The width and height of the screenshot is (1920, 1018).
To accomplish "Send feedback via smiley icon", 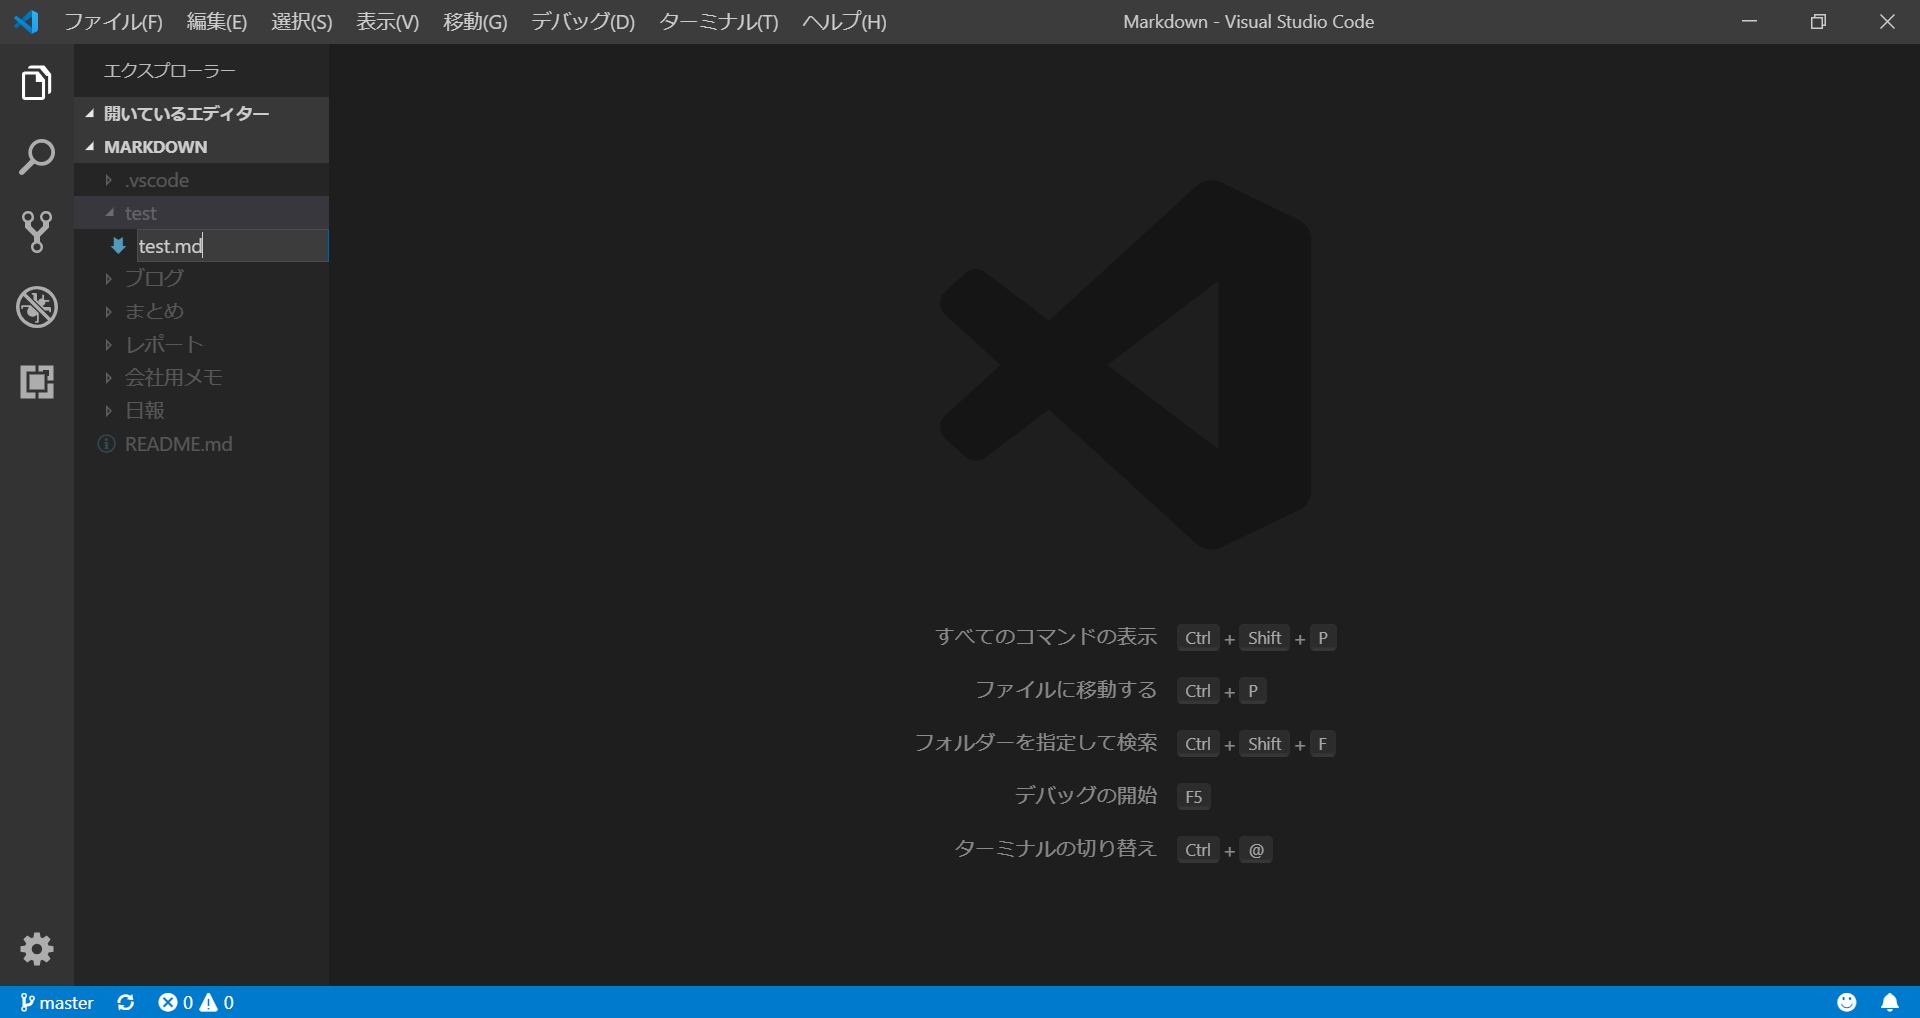I will click(x=1847, y=1002).
